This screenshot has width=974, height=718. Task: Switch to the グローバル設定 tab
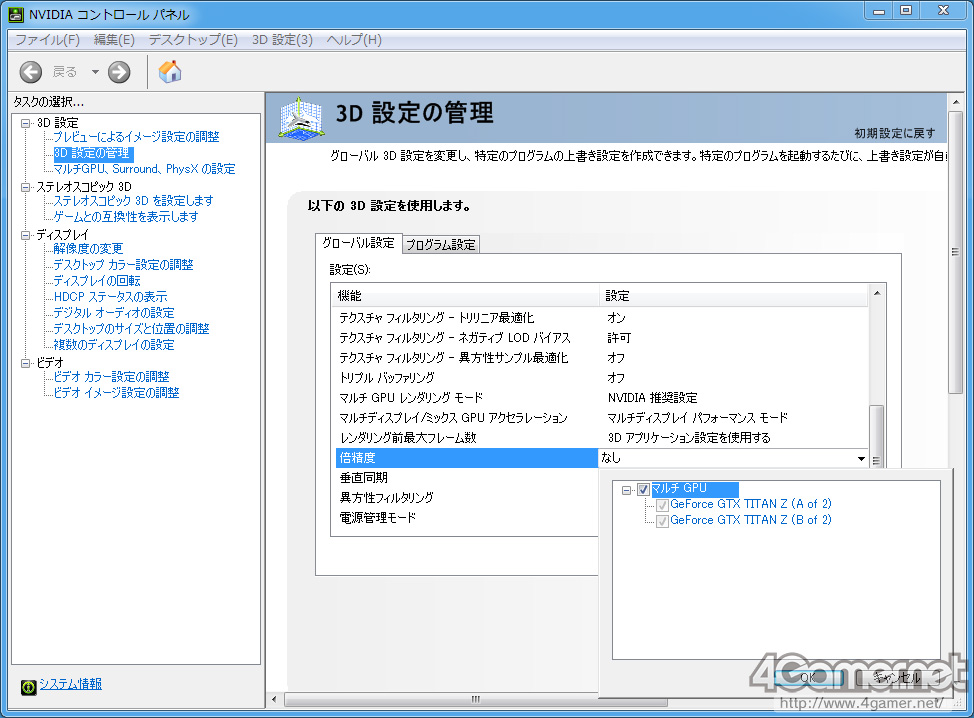[x=358, y=243]
